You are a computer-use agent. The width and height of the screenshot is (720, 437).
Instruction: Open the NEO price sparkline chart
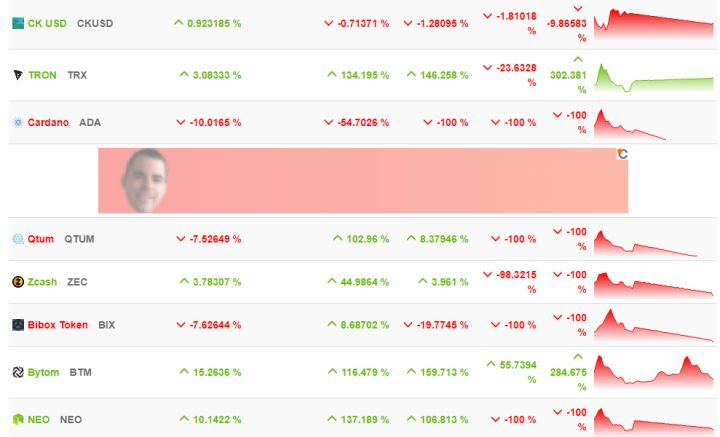pyautogui.click(x=654, y=419)
